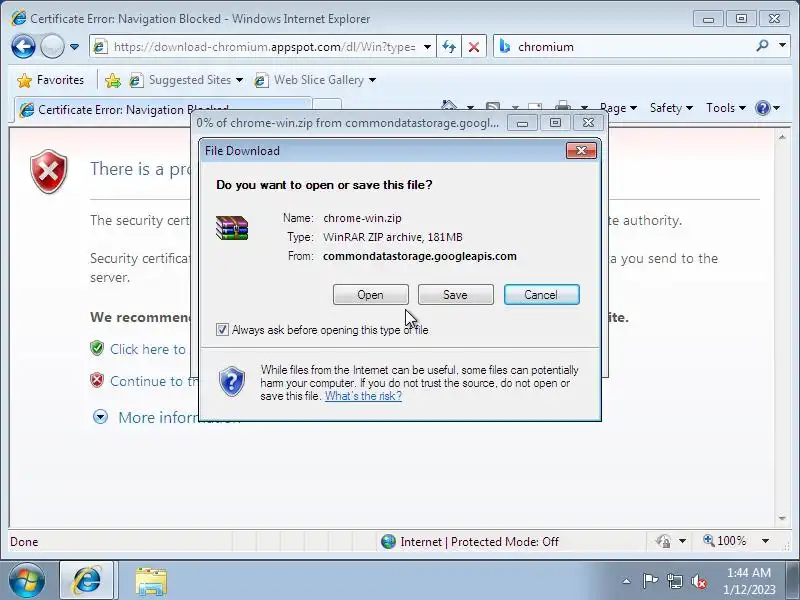
Task: Click commondatastorage.googleapis.com source text
Action: pyautogui.click(x=420, y=256)
